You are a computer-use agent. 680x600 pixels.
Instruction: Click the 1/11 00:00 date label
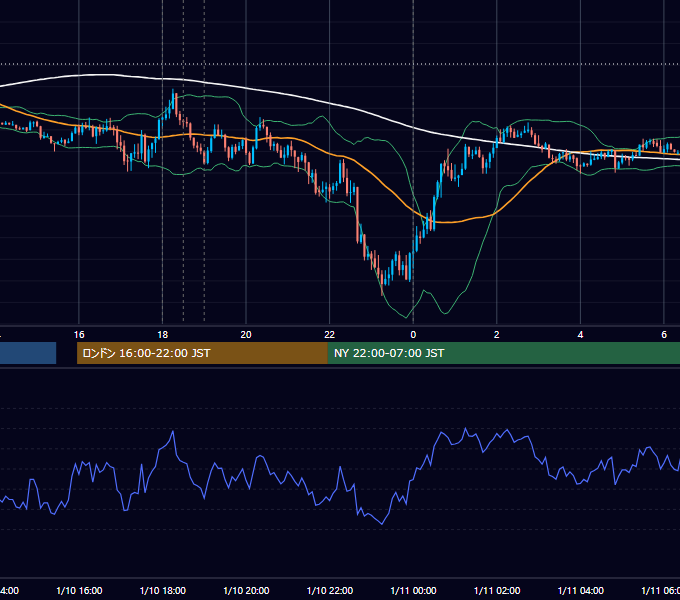point(413,591)
